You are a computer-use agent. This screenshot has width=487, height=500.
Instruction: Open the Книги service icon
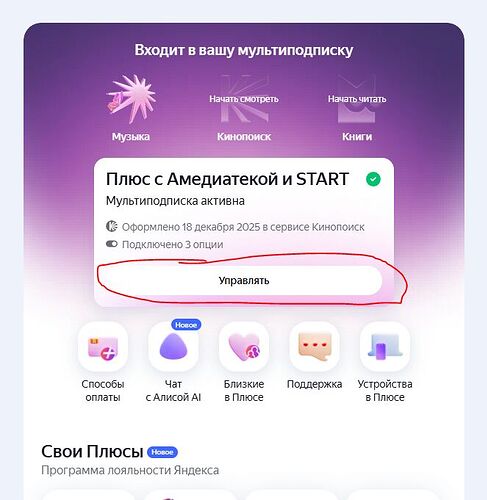point(357,99)
